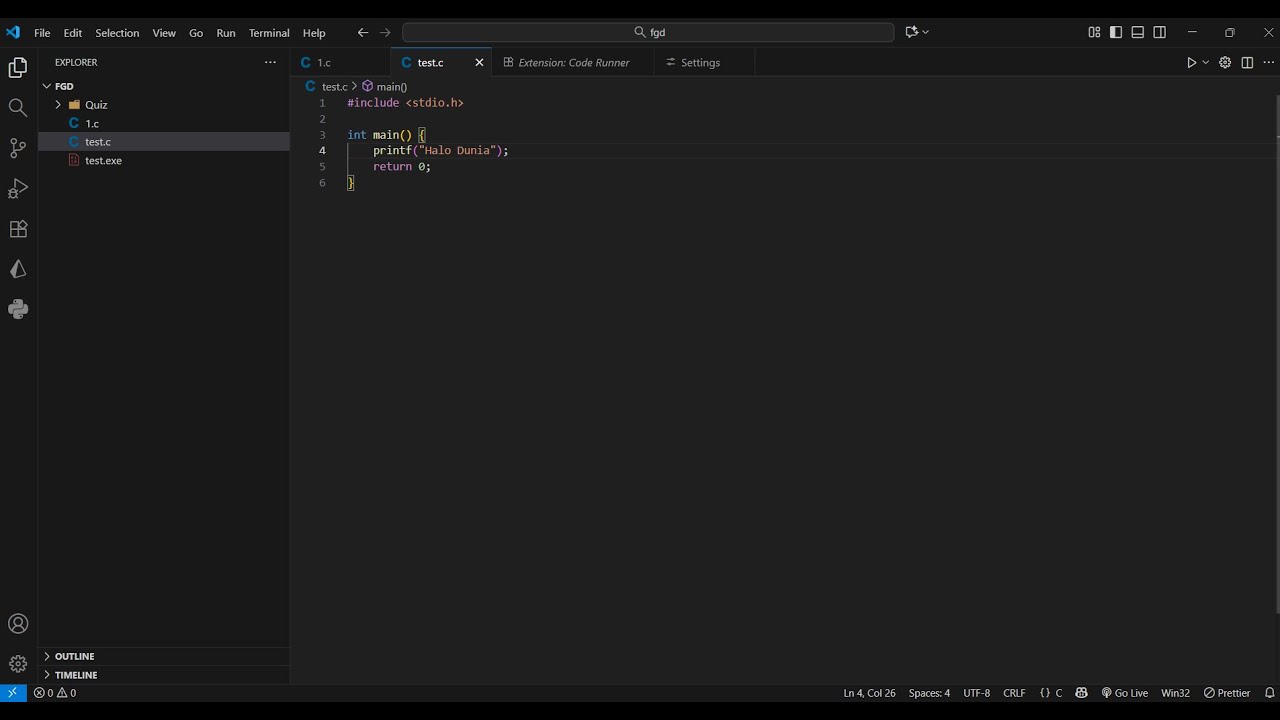
Task: Go forward with the right arrow
Action: point(385,32)
